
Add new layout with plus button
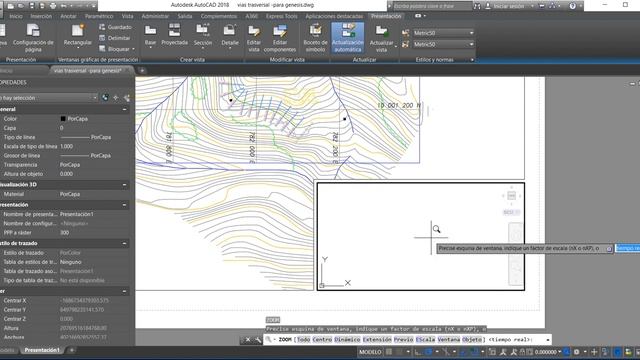point(72,350)
